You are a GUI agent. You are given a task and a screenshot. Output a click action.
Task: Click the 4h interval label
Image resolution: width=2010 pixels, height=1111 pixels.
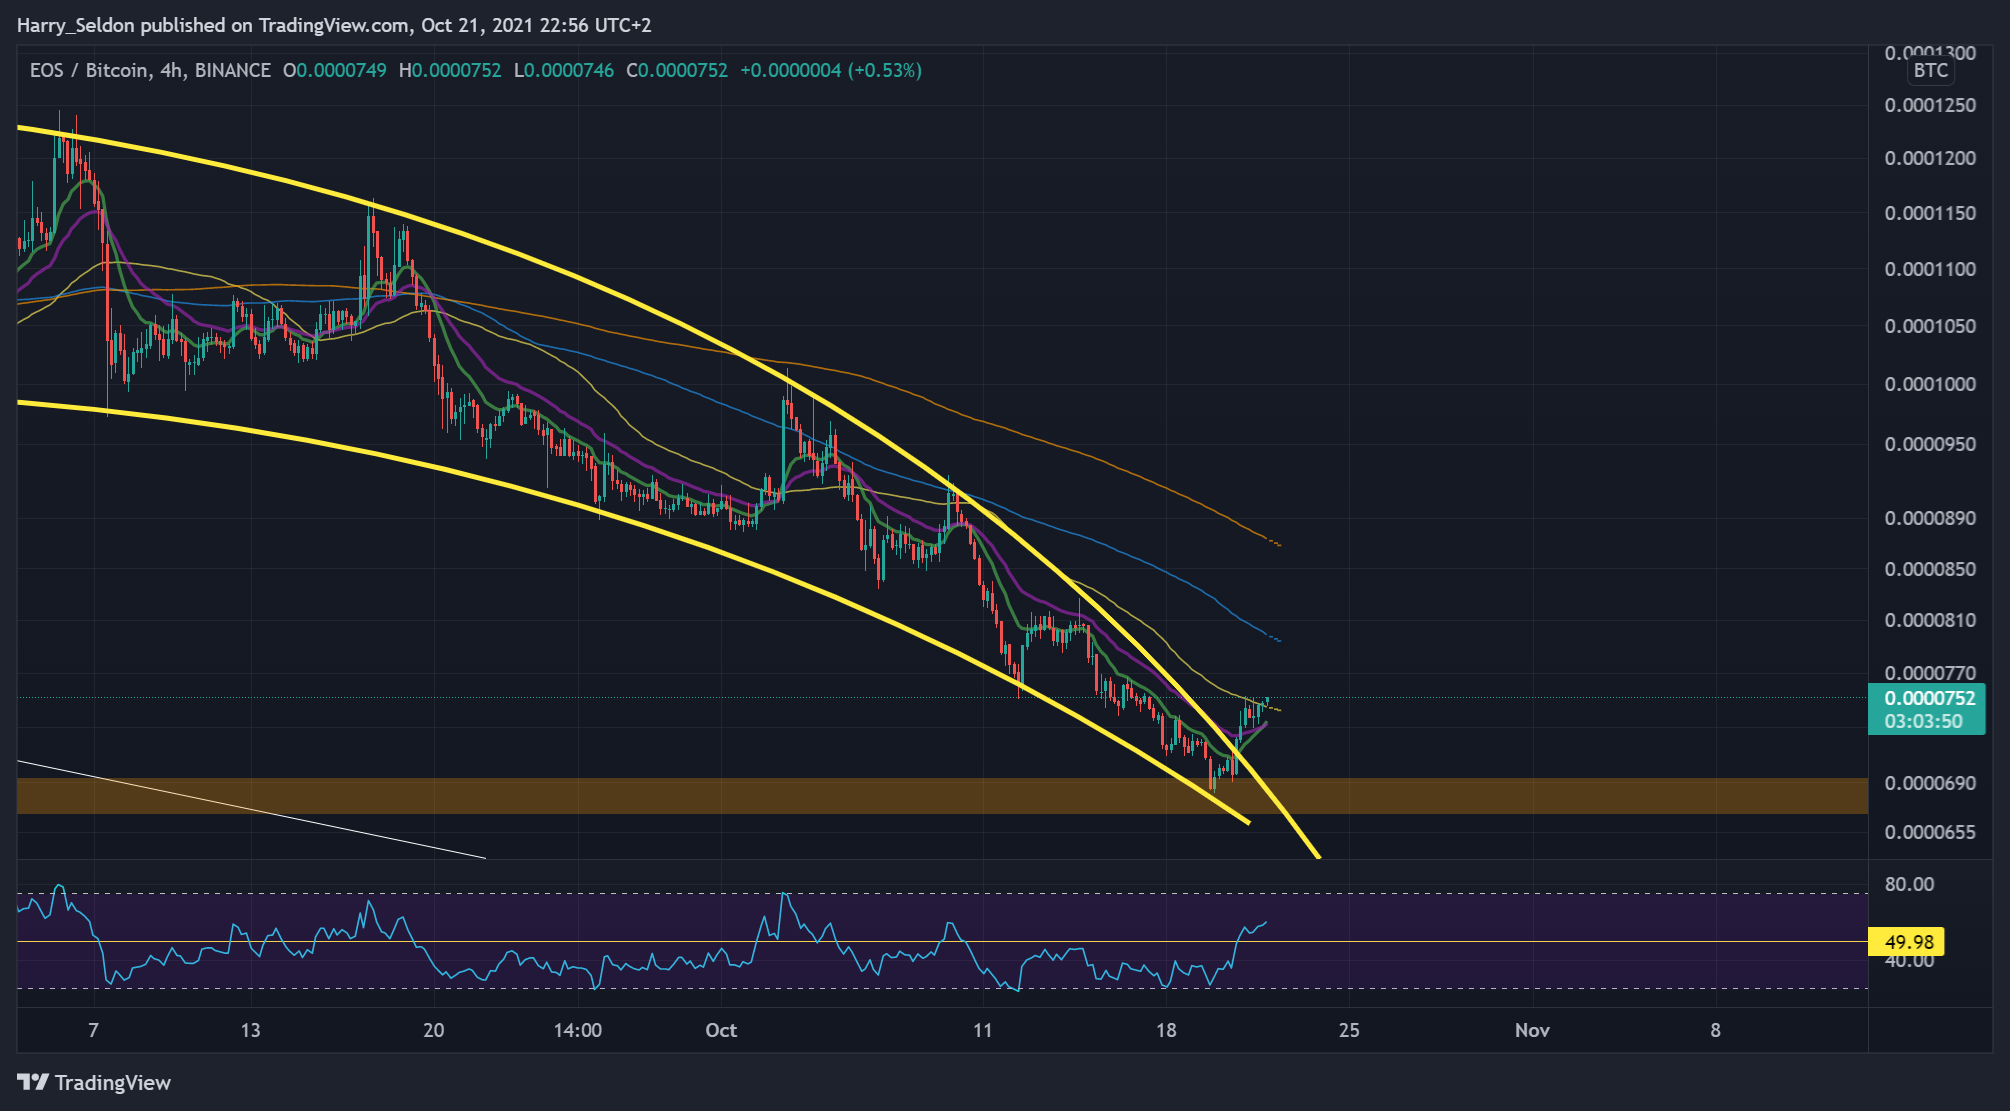click(171, 70)
